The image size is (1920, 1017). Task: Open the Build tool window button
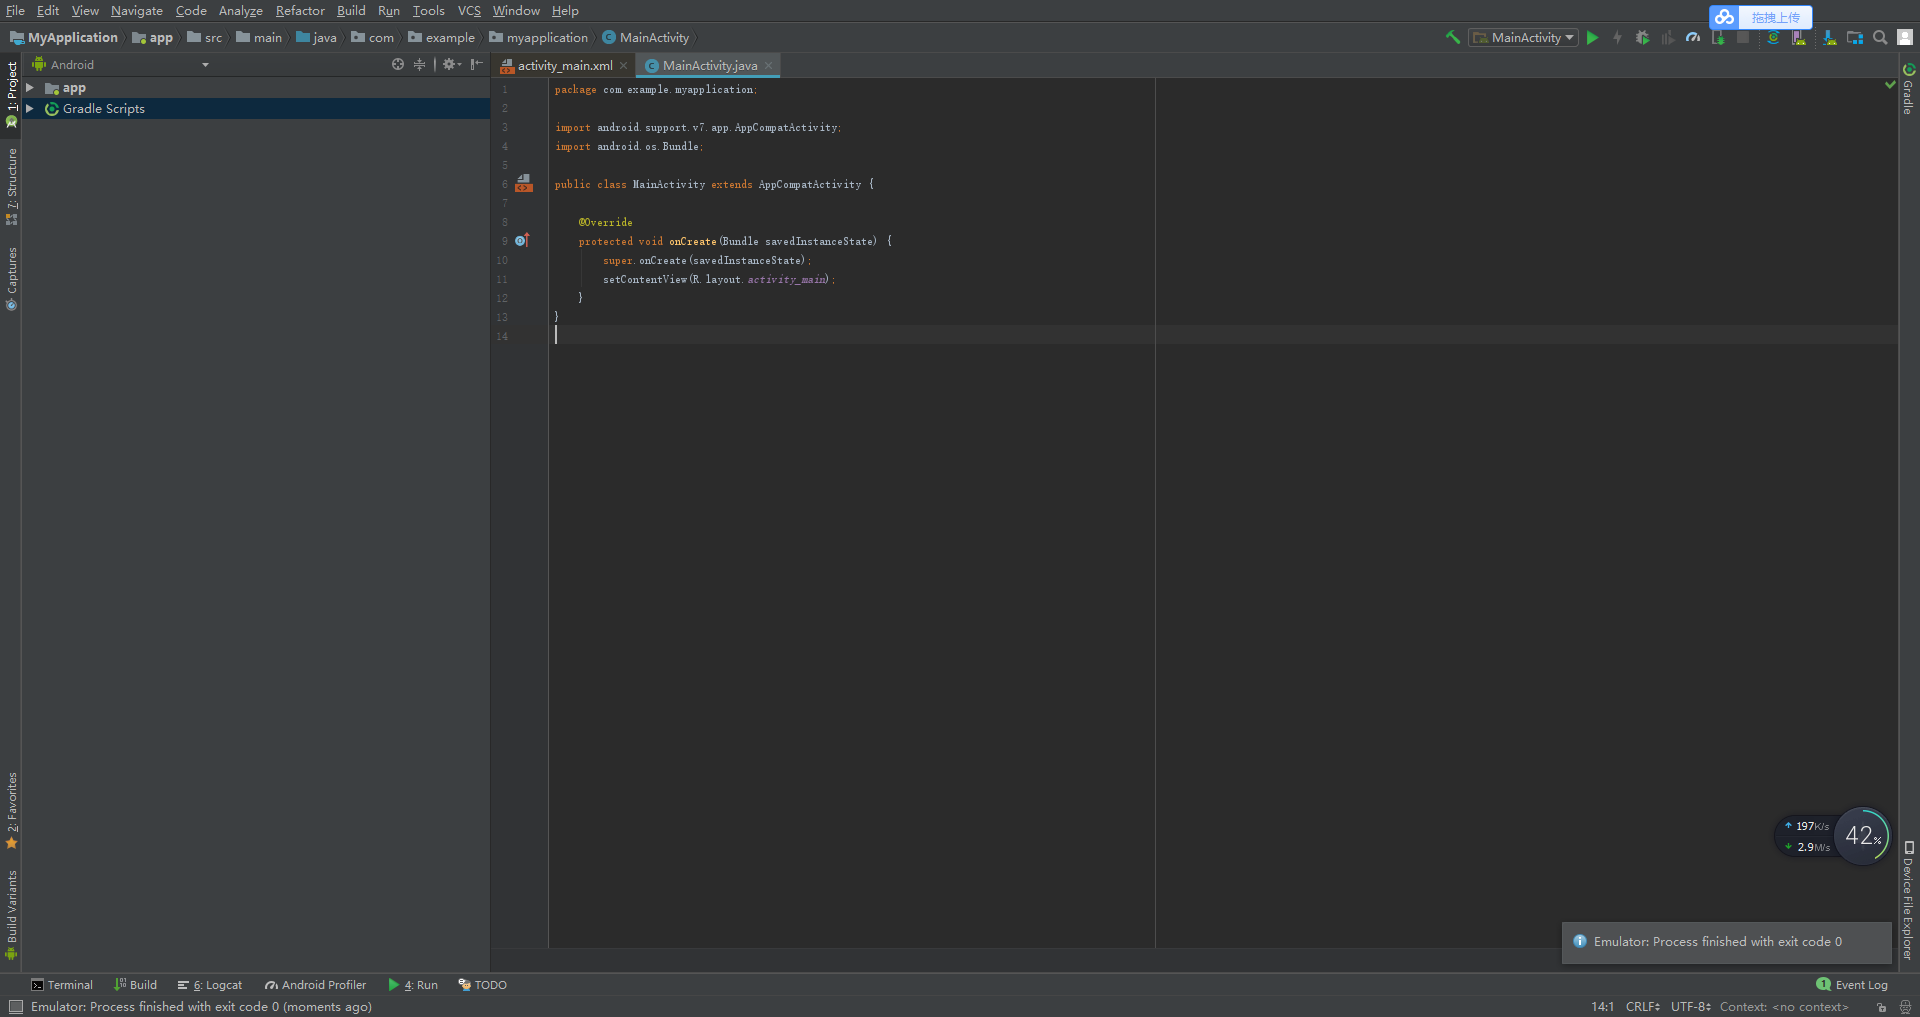[135, 985]
